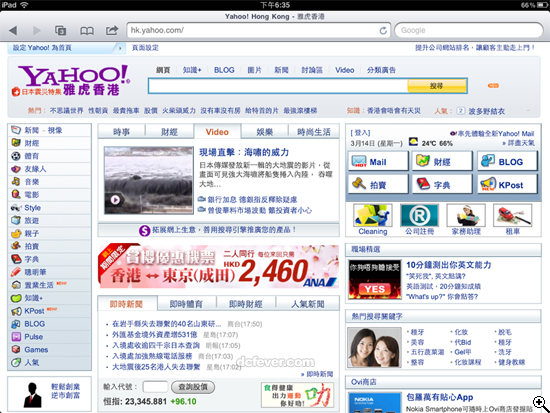Image resolution: width=550 pixels, height=413 pixels.
Task: Open the 財經 button in right panel
Action: tap(442, 161)
